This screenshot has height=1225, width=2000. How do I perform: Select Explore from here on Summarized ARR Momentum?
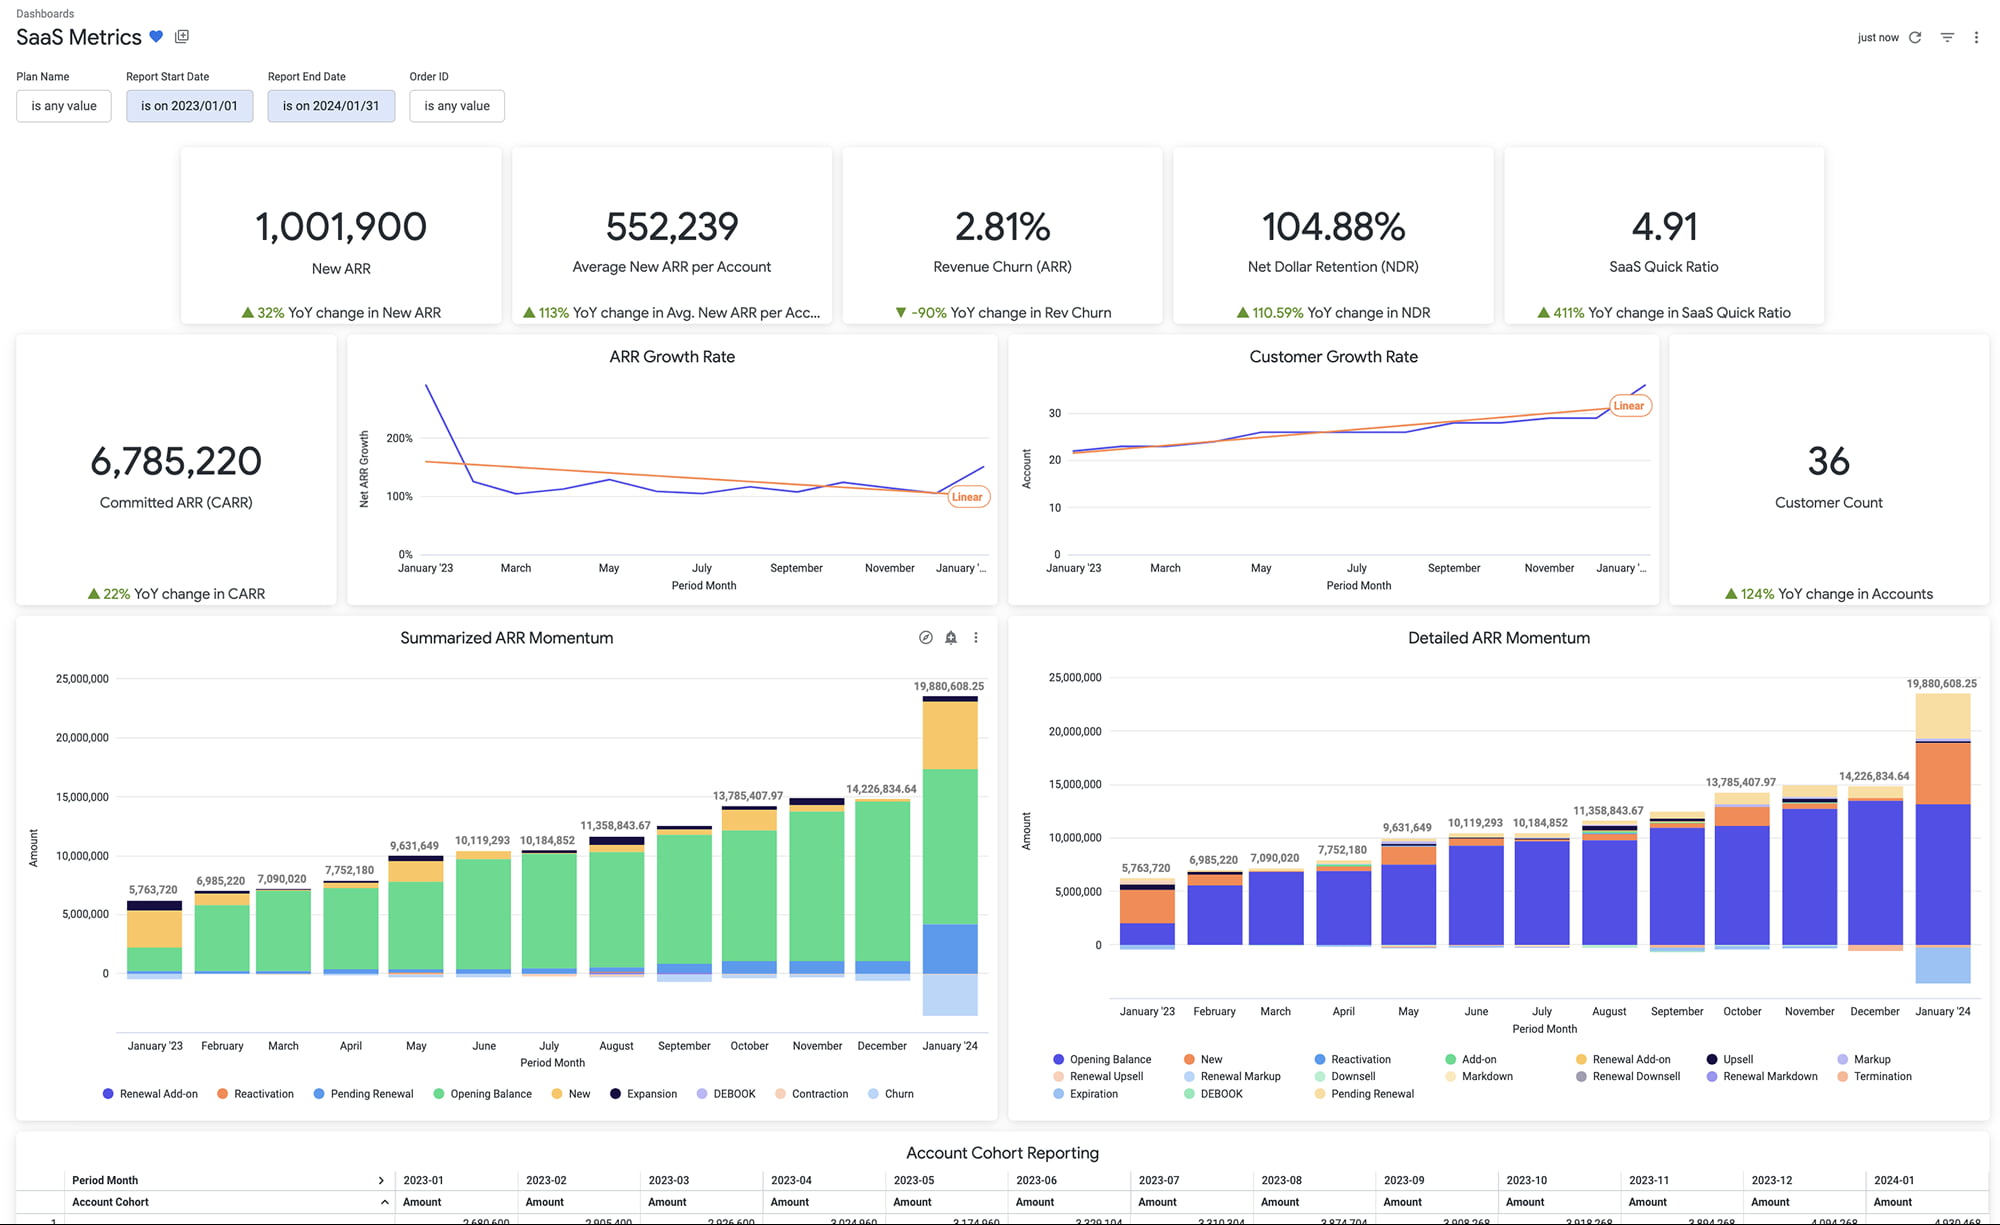click(925, 637)
